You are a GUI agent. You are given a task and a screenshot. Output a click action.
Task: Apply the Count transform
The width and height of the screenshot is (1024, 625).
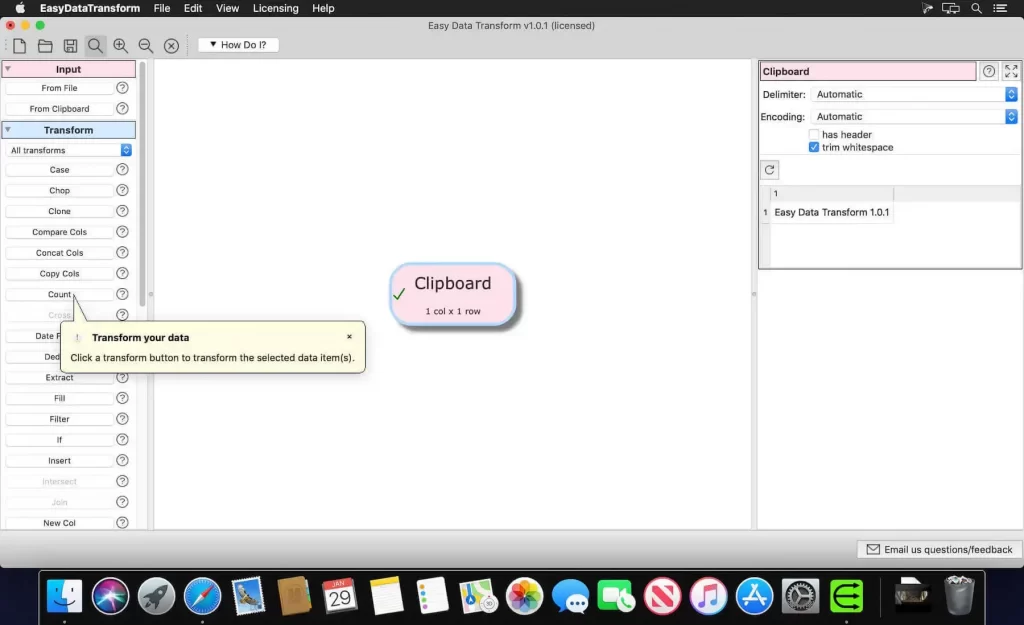tap(58, 294)
